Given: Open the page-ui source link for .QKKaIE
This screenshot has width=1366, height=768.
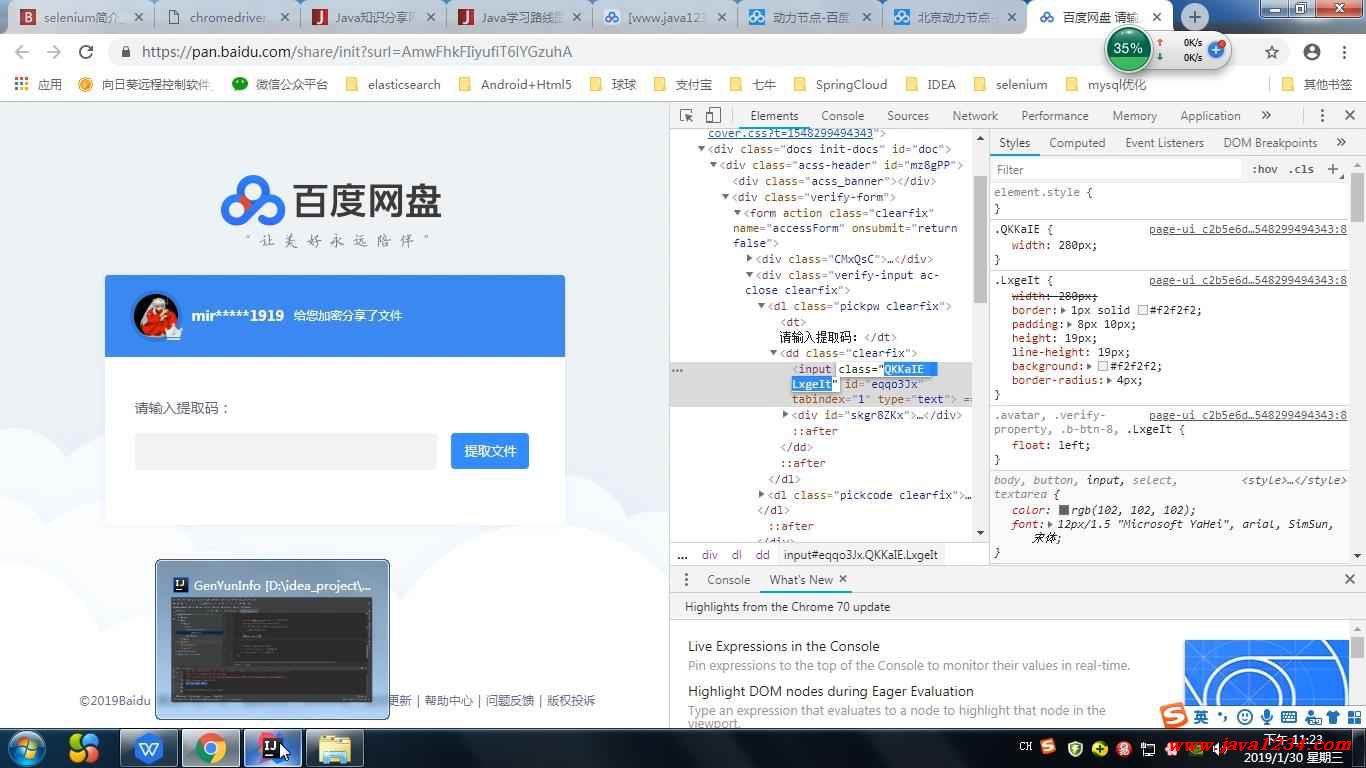Looking at the screenshot, I should click(1248, 230).
